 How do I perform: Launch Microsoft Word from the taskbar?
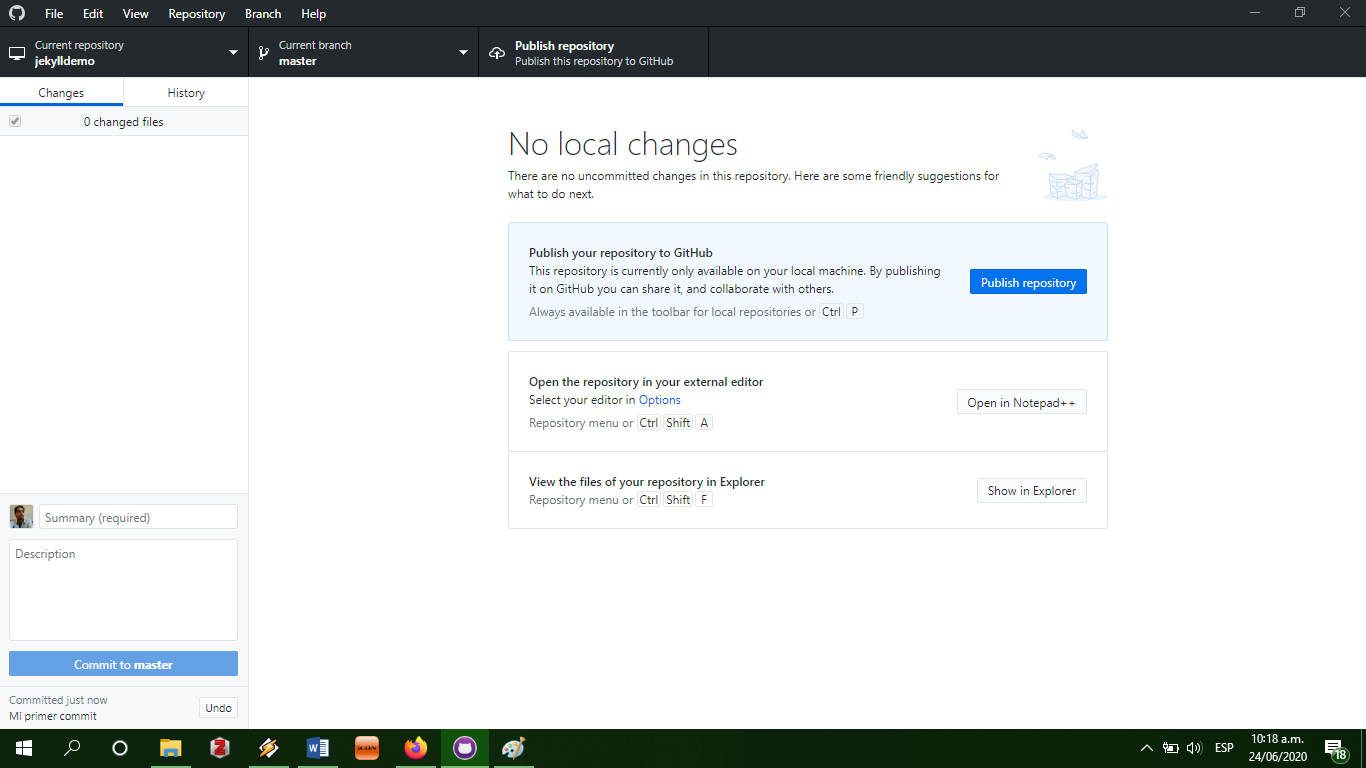[x=318, y=748]
